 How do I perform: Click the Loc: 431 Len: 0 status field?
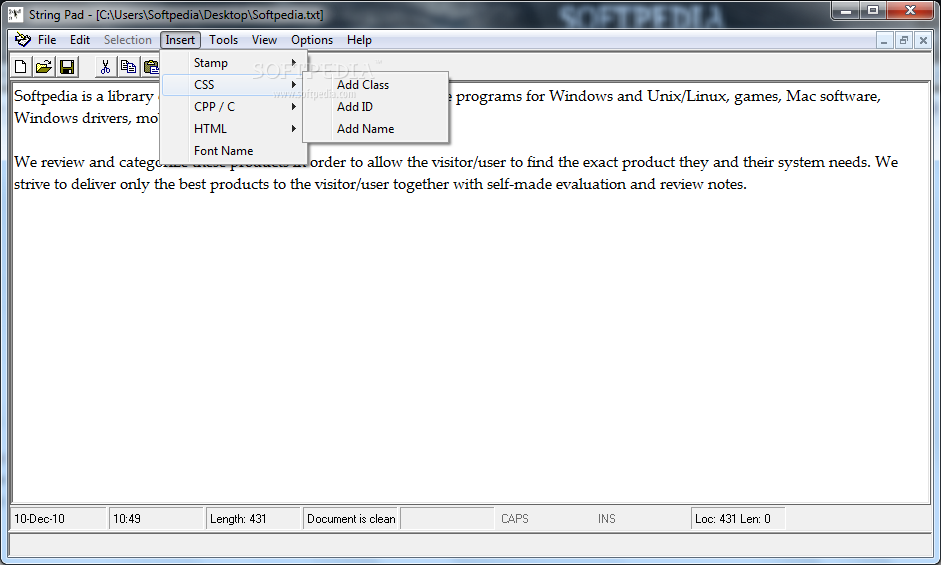[x=738, y=519]
